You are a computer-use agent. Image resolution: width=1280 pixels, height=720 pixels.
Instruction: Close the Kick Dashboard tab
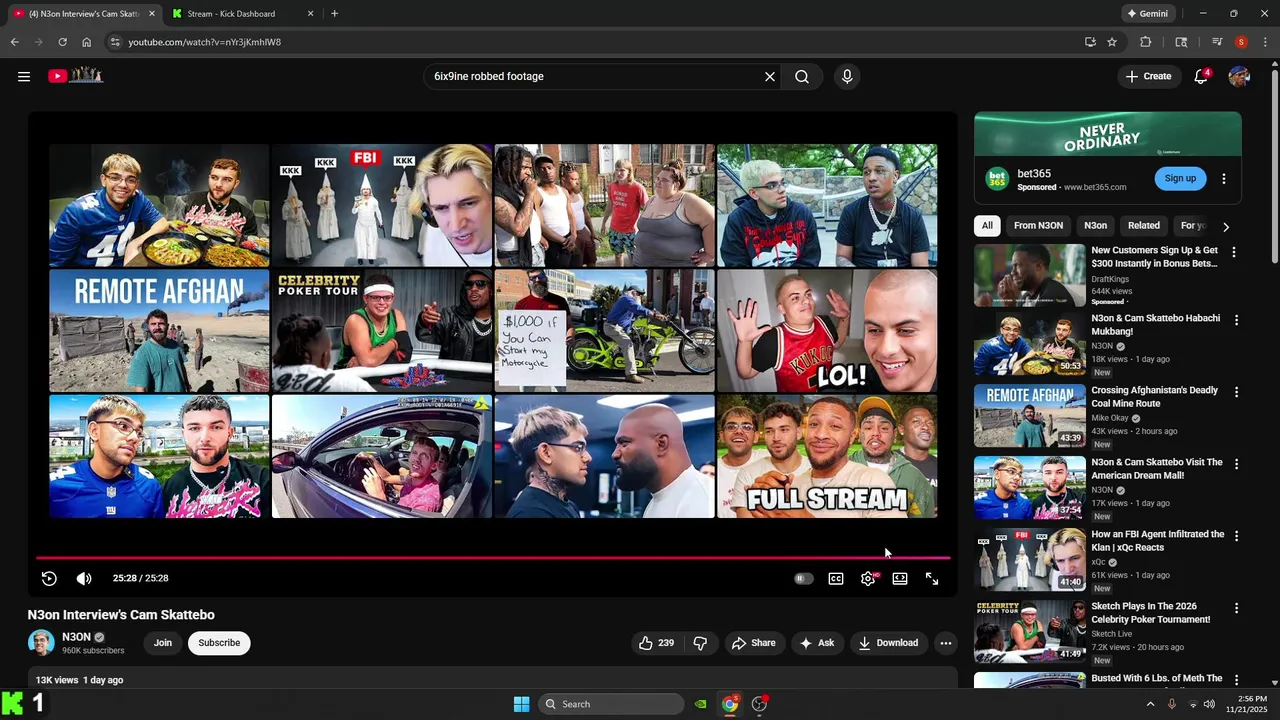(x=310, y=14)
